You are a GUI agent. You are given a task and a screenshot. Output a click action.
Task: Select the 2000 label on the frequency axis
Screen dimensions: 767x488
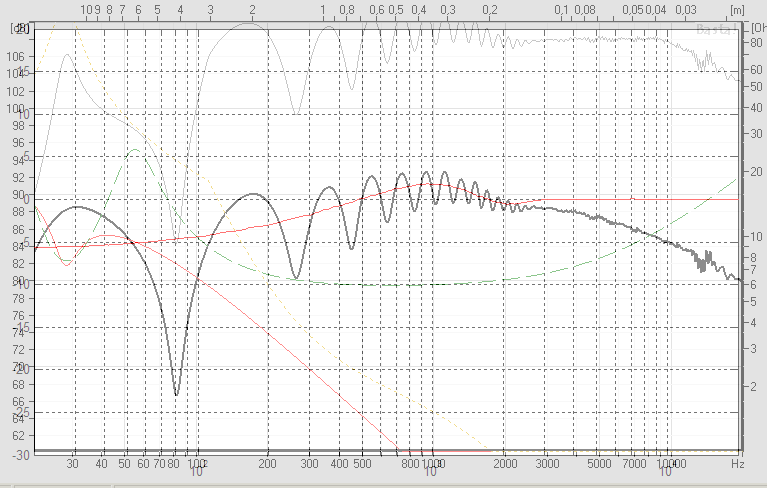coord(505,465)
